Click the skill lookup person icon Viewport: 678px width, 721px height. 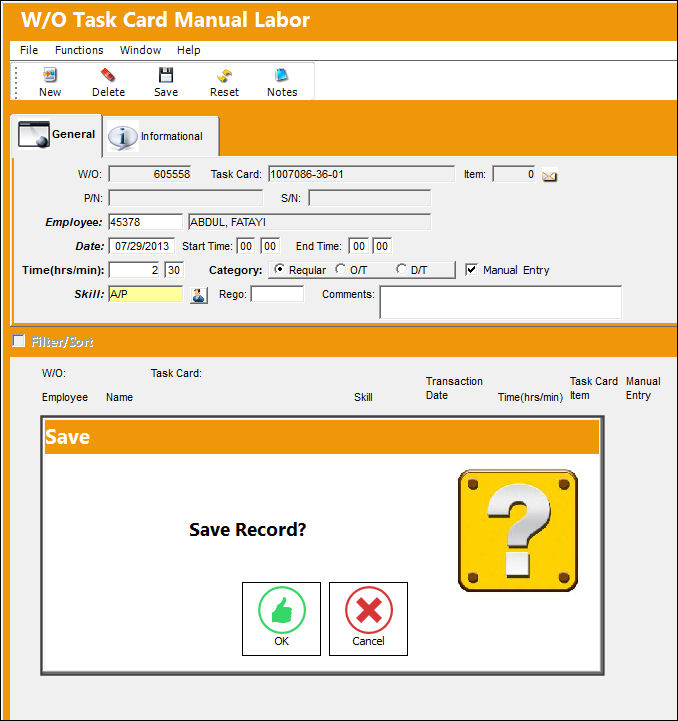click(199, 295)
